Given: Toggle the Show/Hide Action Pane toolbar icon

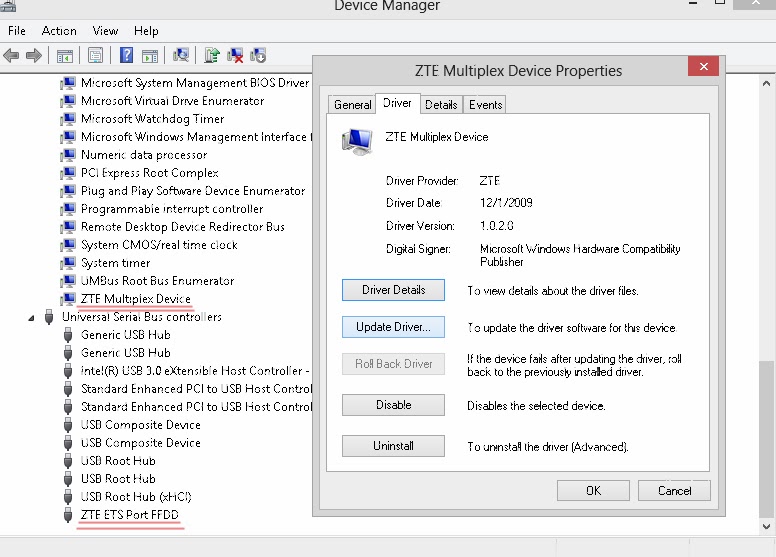Looking at the screenshot, I should click(150, 56).
